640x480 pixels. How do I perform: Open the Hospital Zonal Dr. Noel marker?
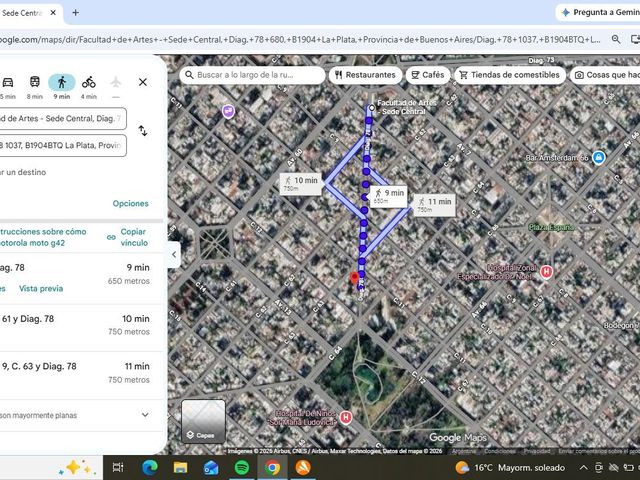[546, 271]
